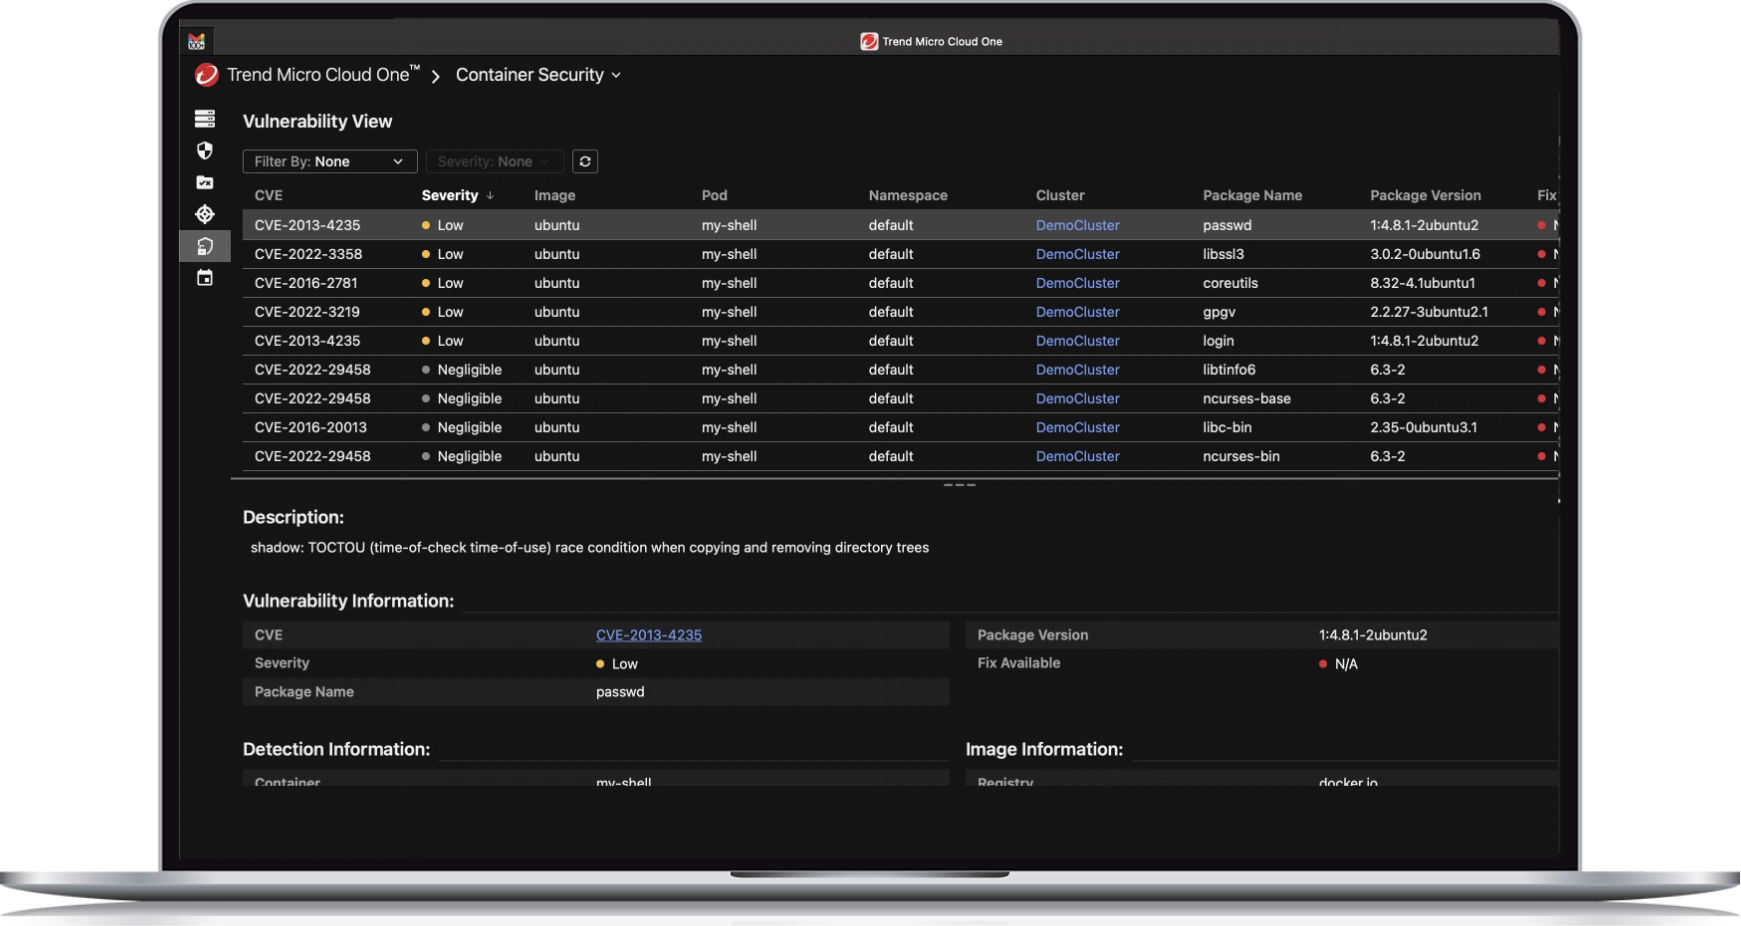This screenshot has width=1741, height=926.
Task: Click the ncurses-bin package name cell
Action: click(1241, 456)
